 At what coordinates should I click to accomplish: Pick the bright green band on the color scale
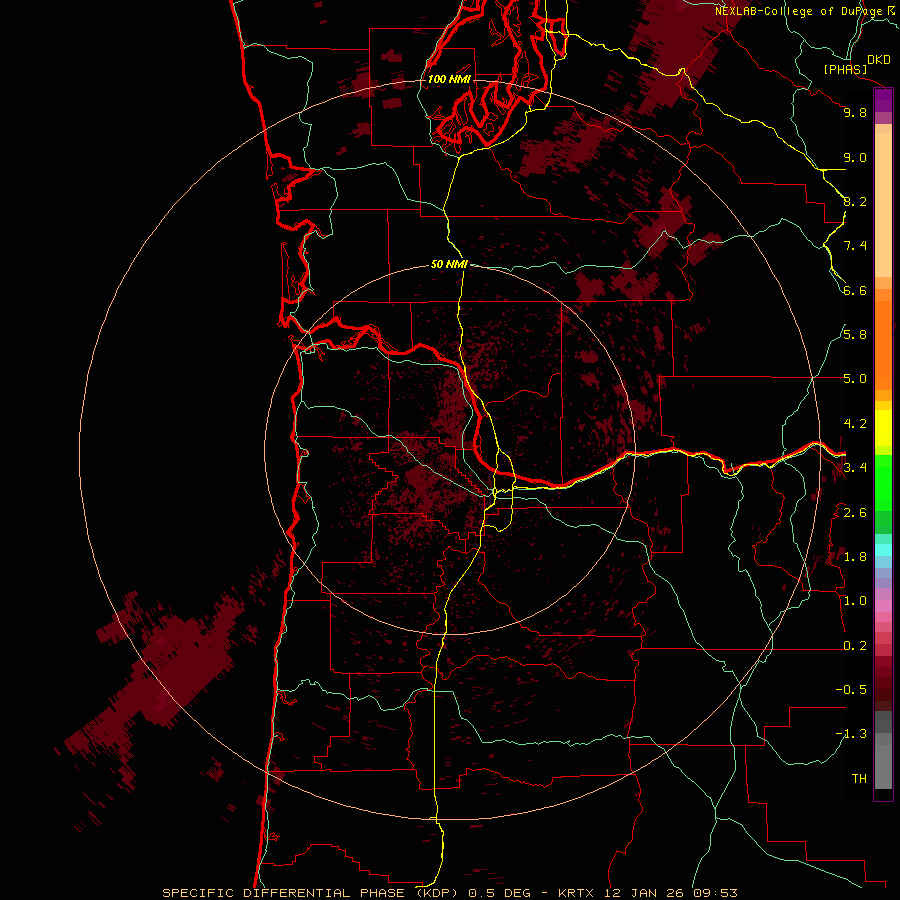pos(883,482)
